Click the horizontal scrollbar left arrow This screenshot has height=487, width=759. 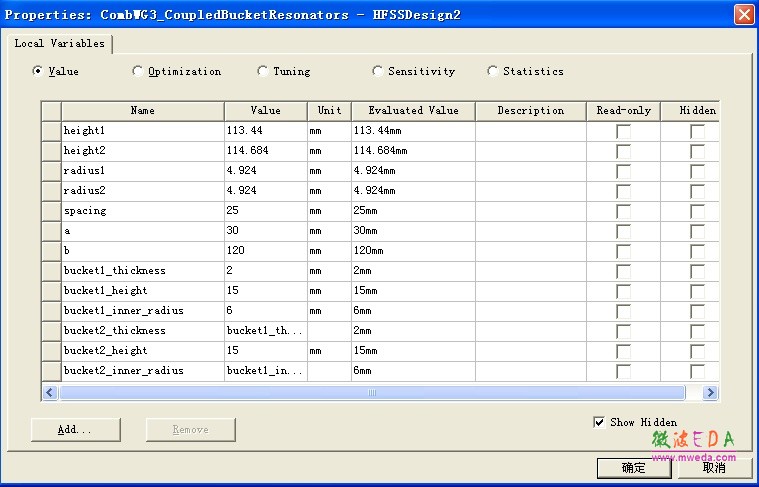coord(50,393)
